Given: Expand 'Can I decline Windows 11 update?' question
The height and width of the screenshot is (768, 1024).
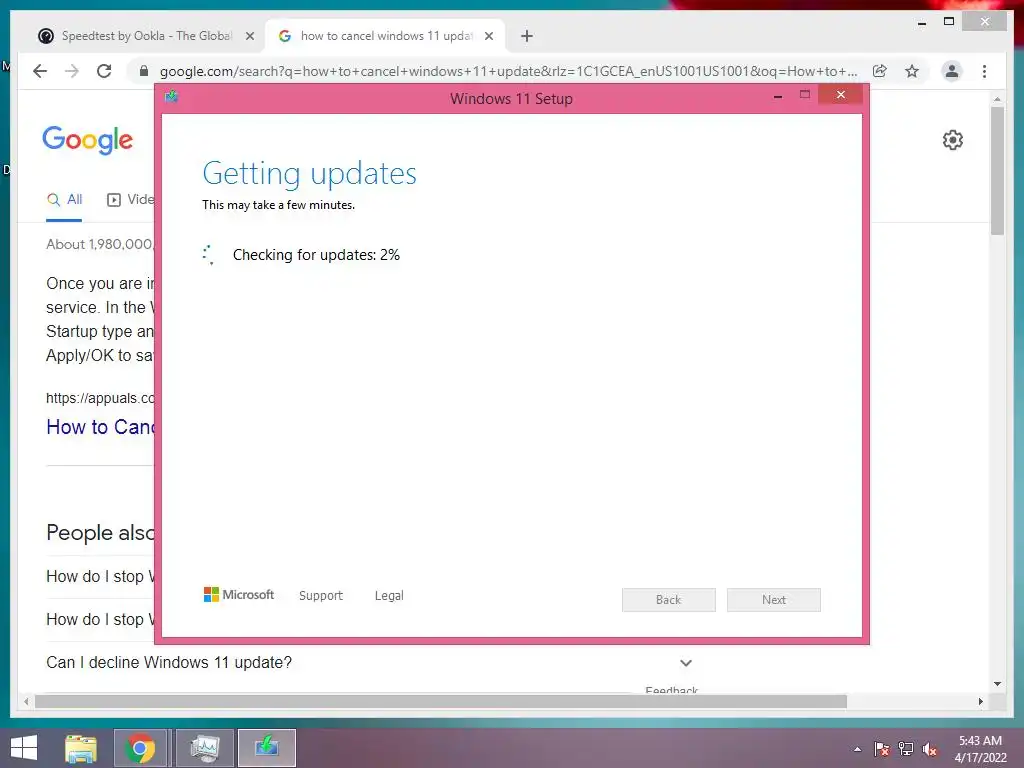Looking at the screenshot, I should click(686, 663).
